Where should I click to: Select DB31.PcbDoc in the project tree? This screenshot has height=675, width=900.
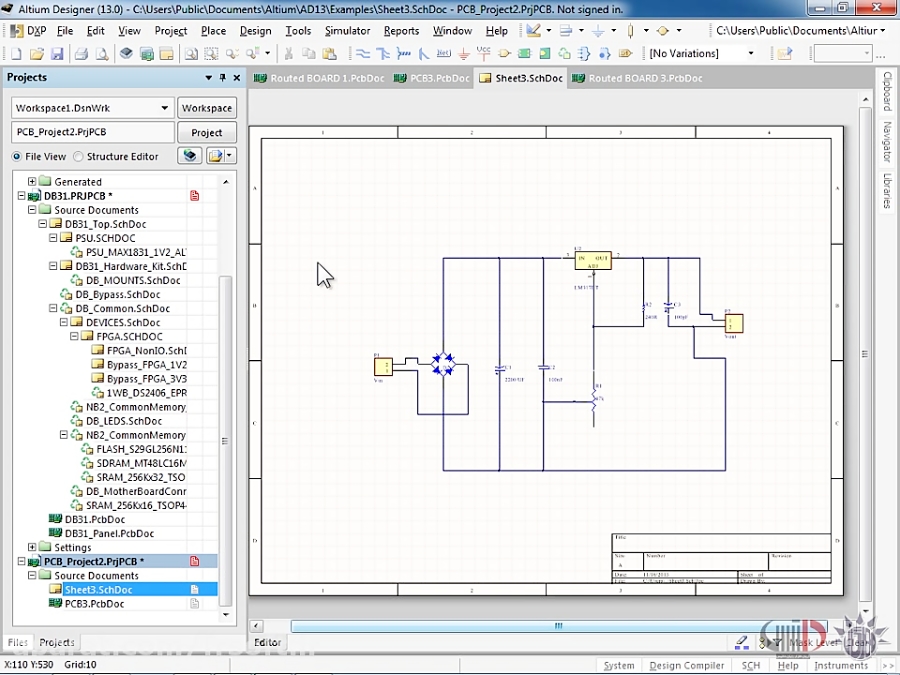(x=95, y=519)
